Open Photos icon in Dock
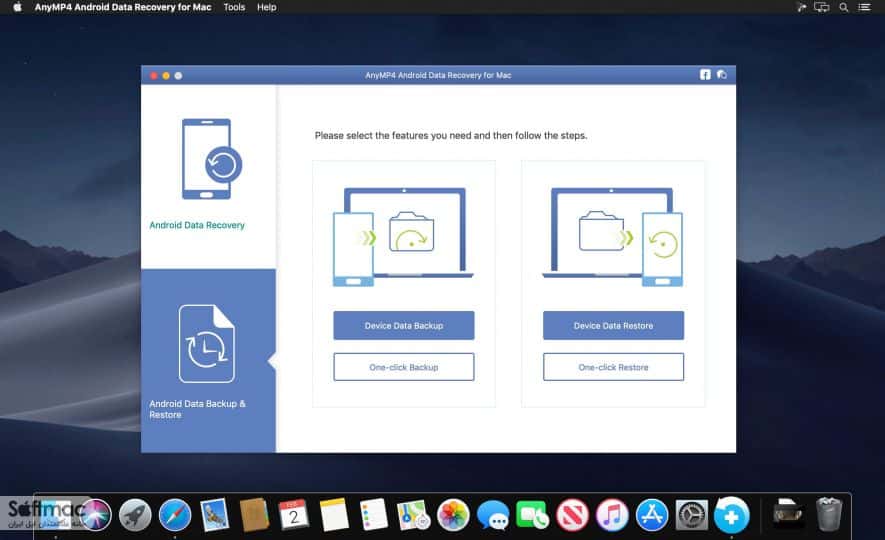 point(453,515)
